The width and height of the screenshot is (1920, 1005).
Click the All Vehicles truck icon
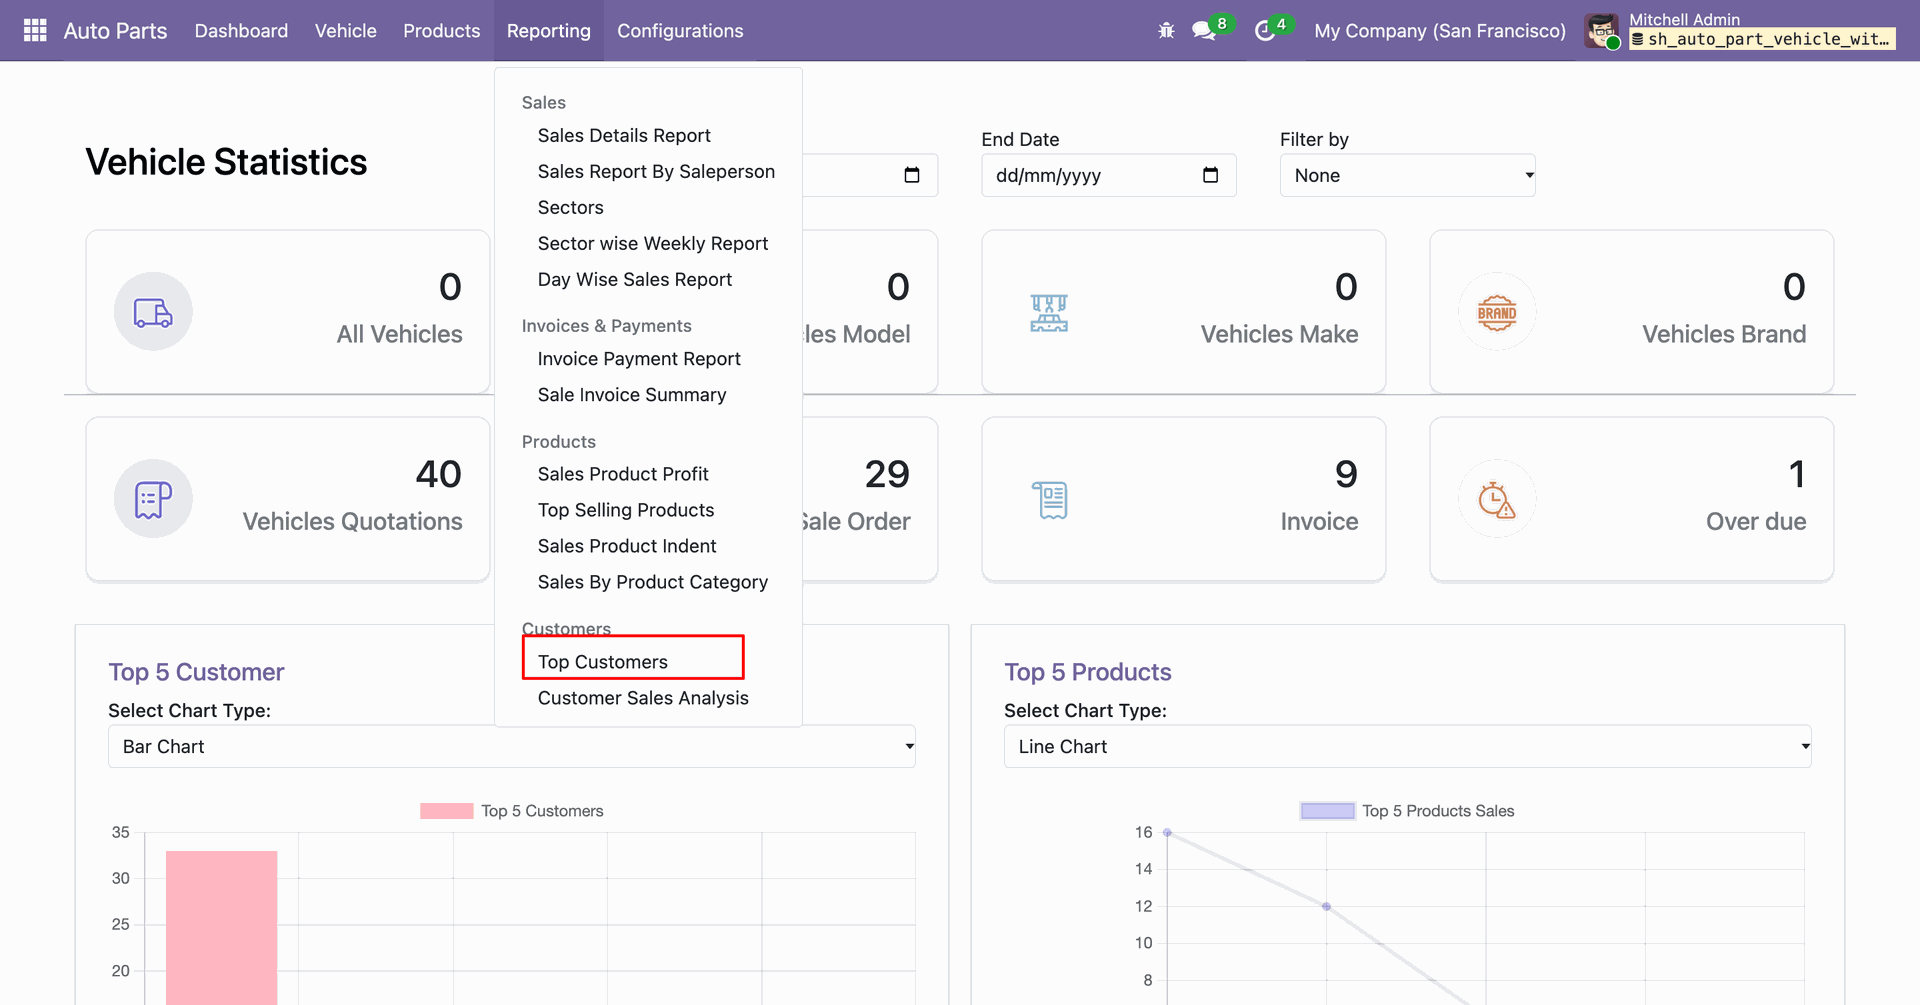tap(153, 312)
